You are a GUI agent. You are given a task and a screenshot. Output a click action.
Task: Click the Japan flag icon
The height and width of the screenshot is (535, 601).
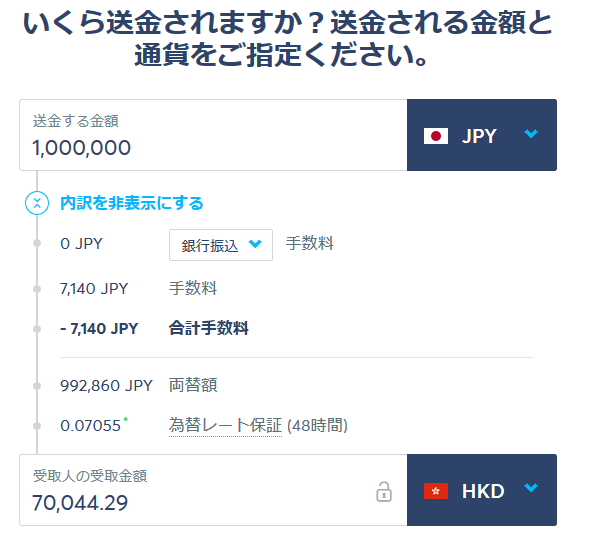click(436, 136)
